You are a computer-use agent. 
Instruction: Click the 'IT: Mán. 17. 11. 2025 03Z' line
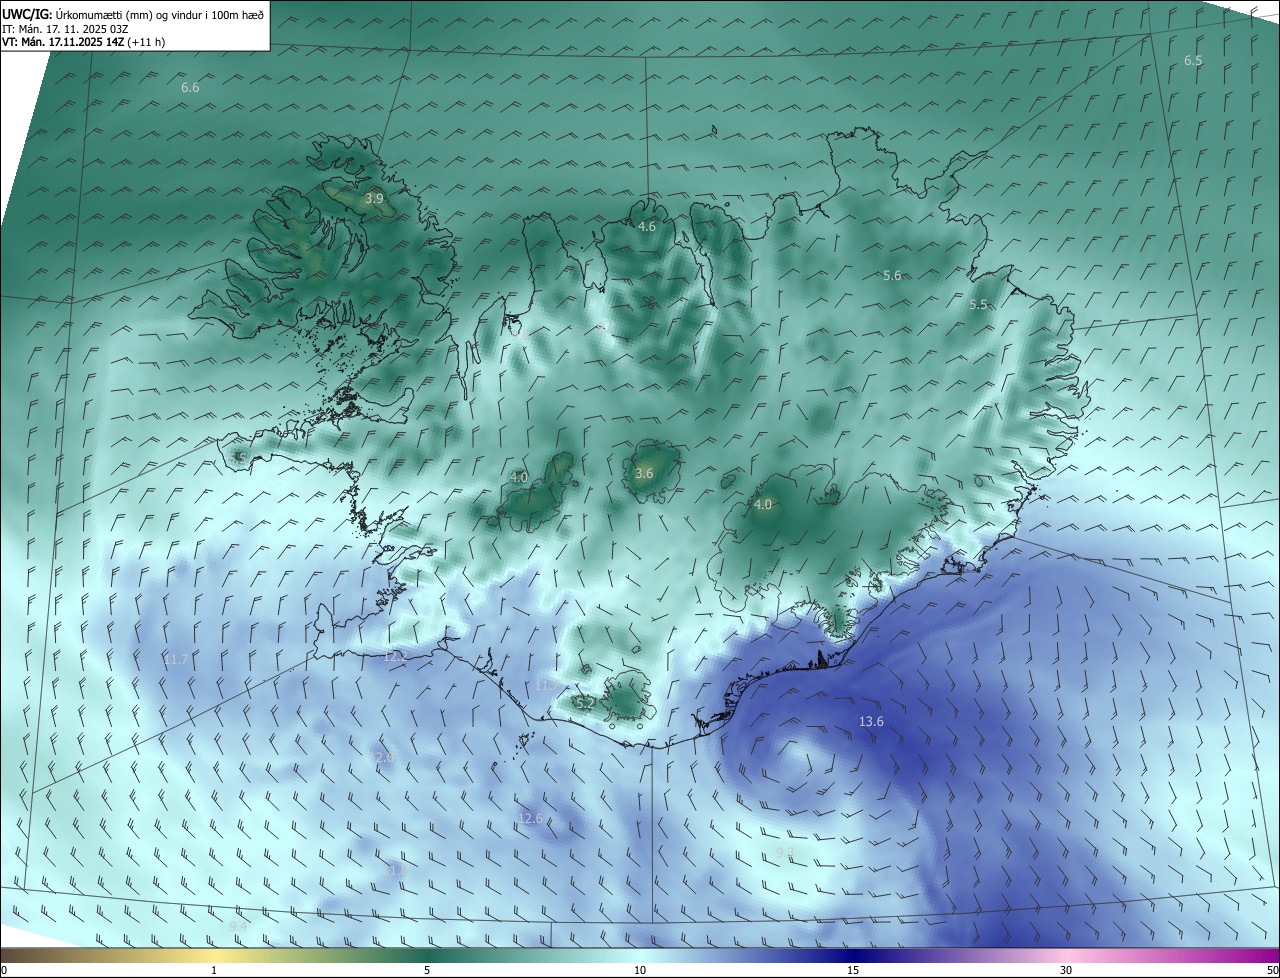click(65, 29)
